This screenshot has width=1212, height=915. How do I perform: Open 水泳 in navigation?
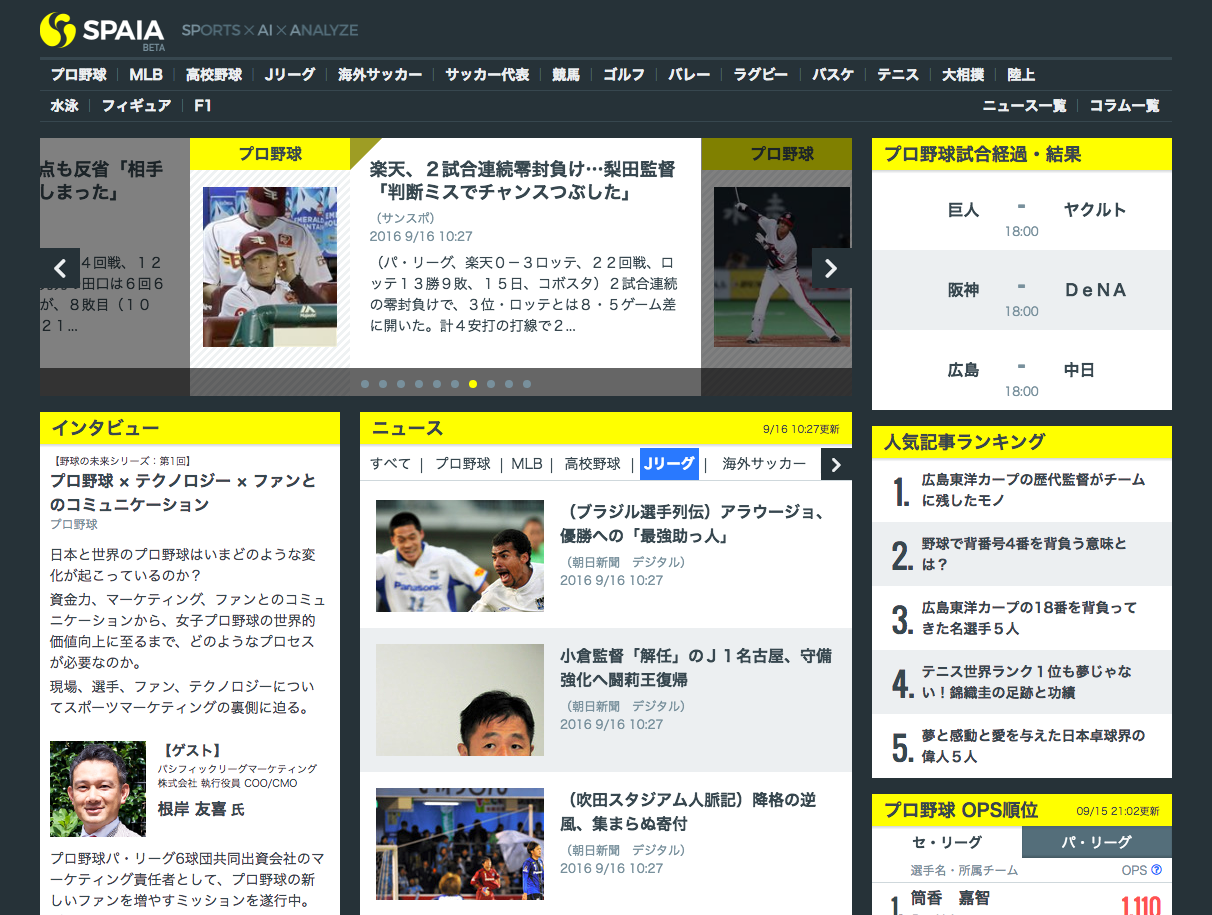64,105
